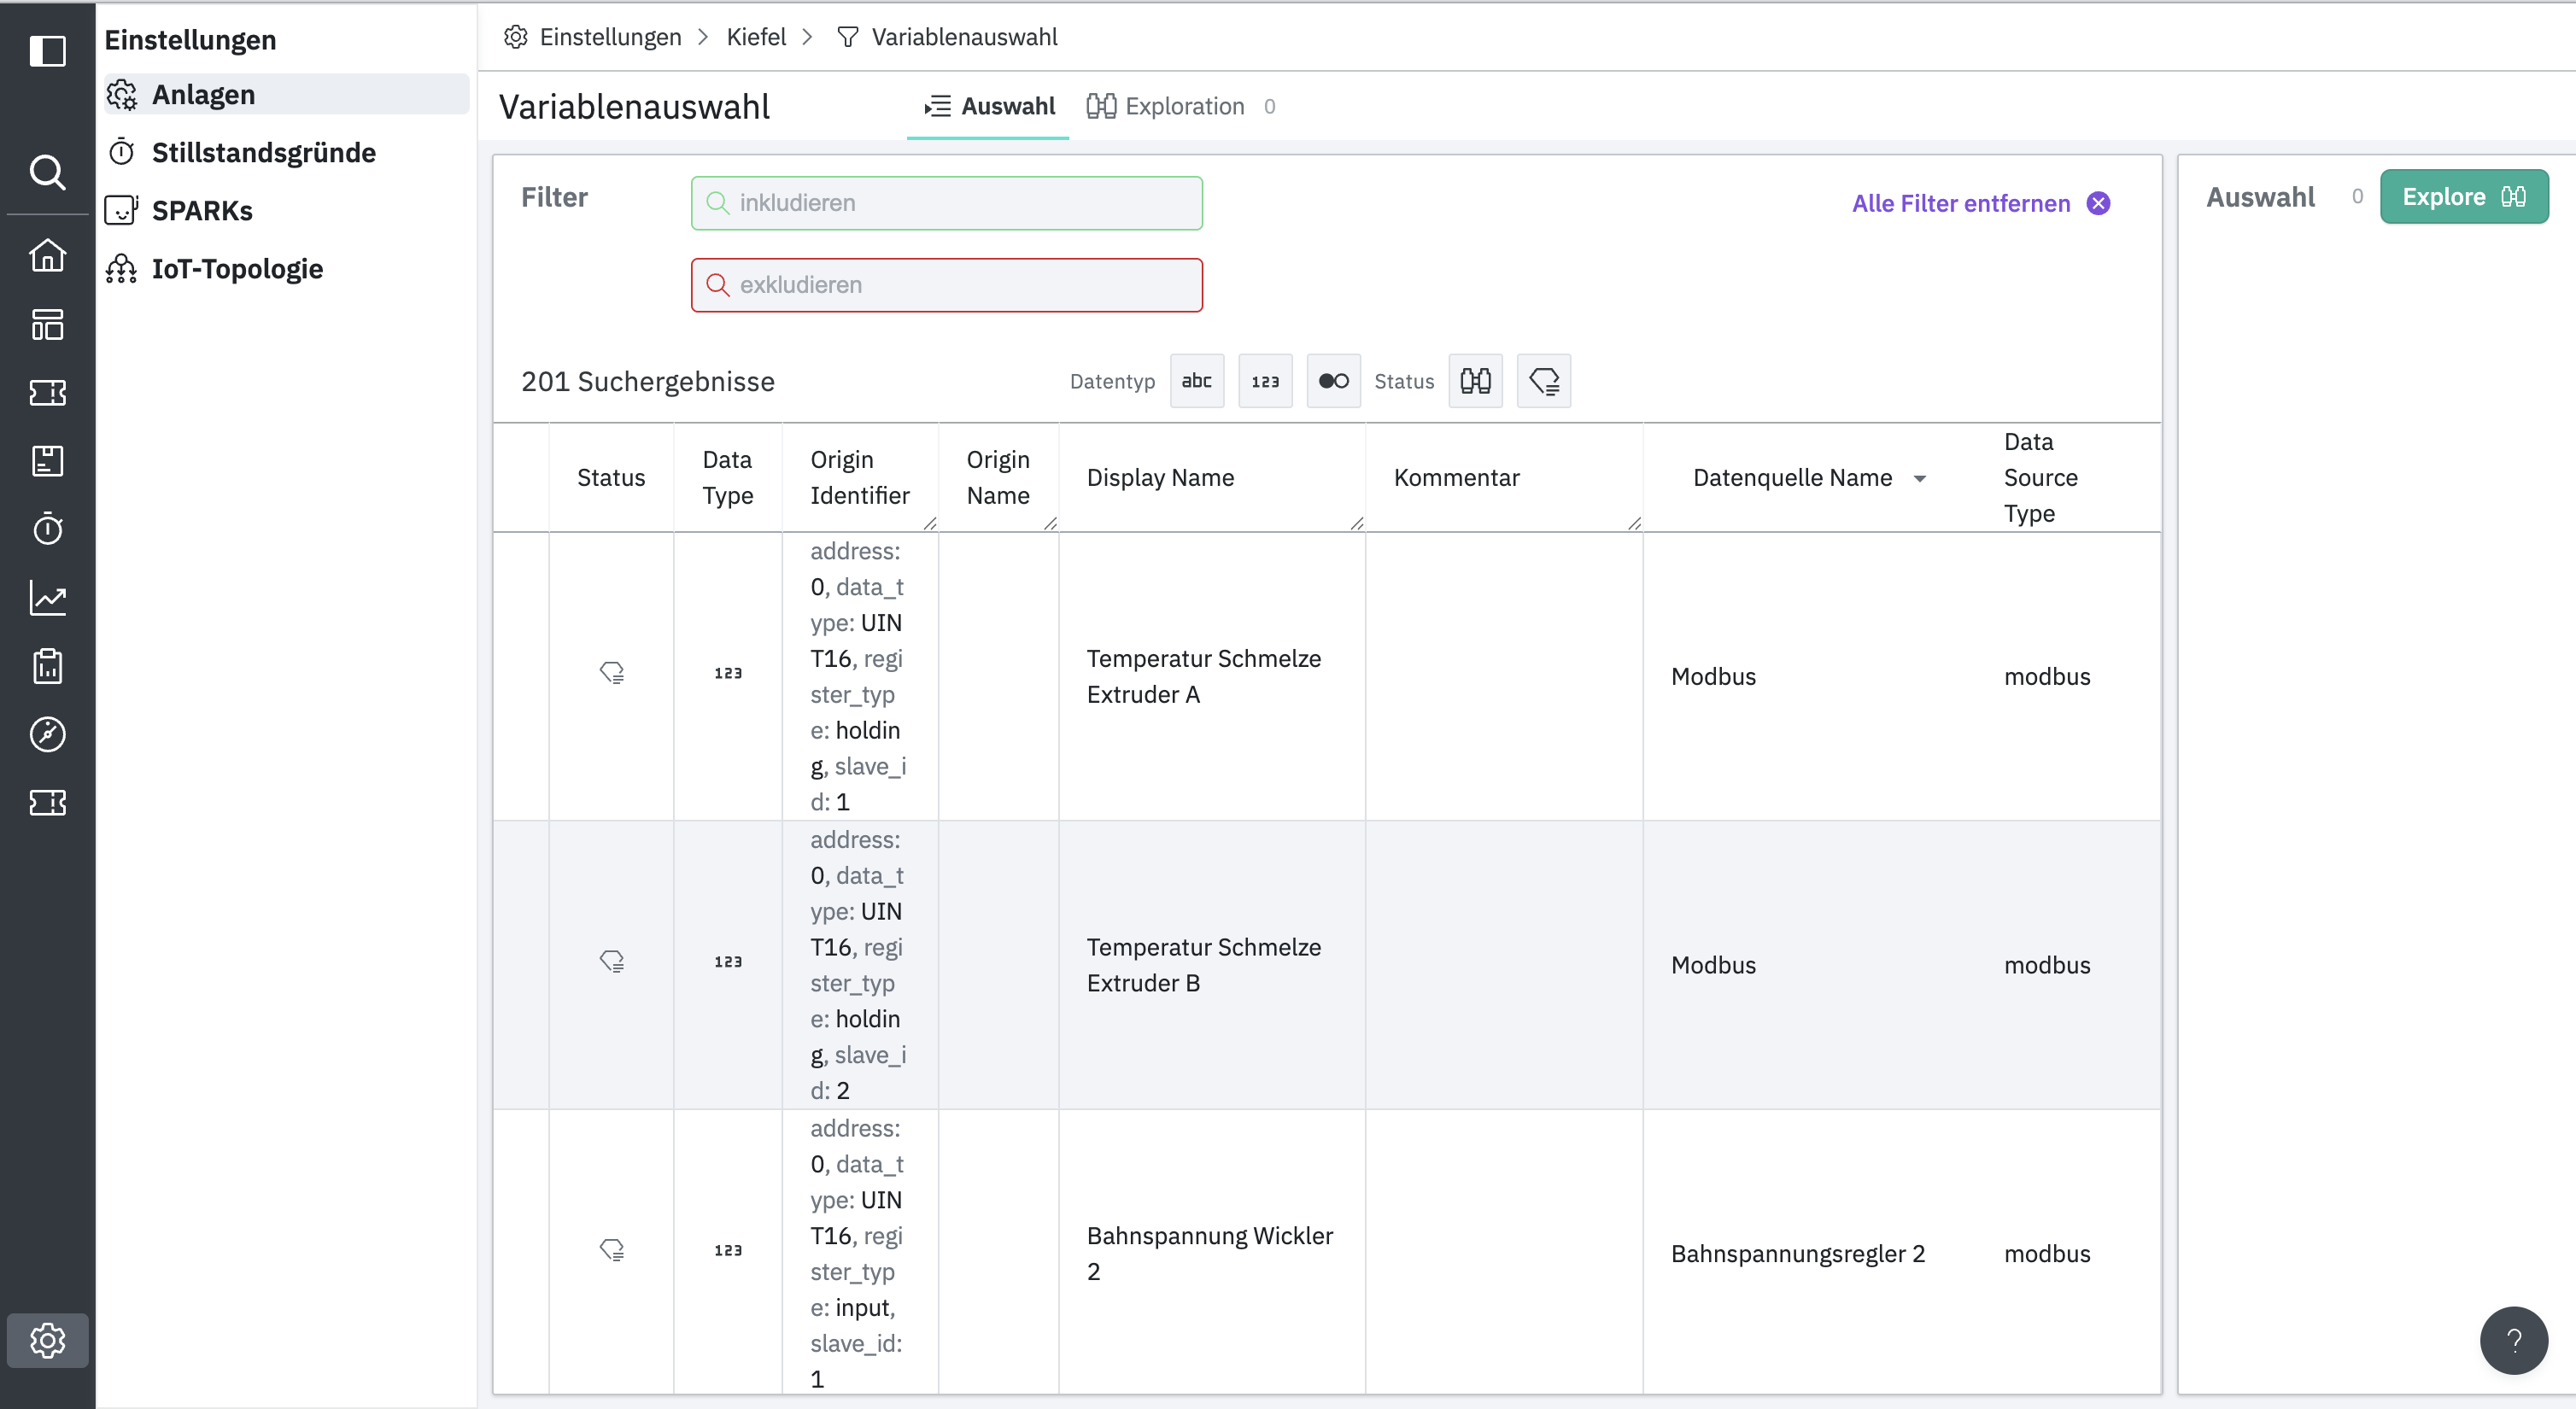The height and width of the screenshot is (1409, 2576).
Task: Toggle the boolean datatype filter
Action: [1332, 381]
